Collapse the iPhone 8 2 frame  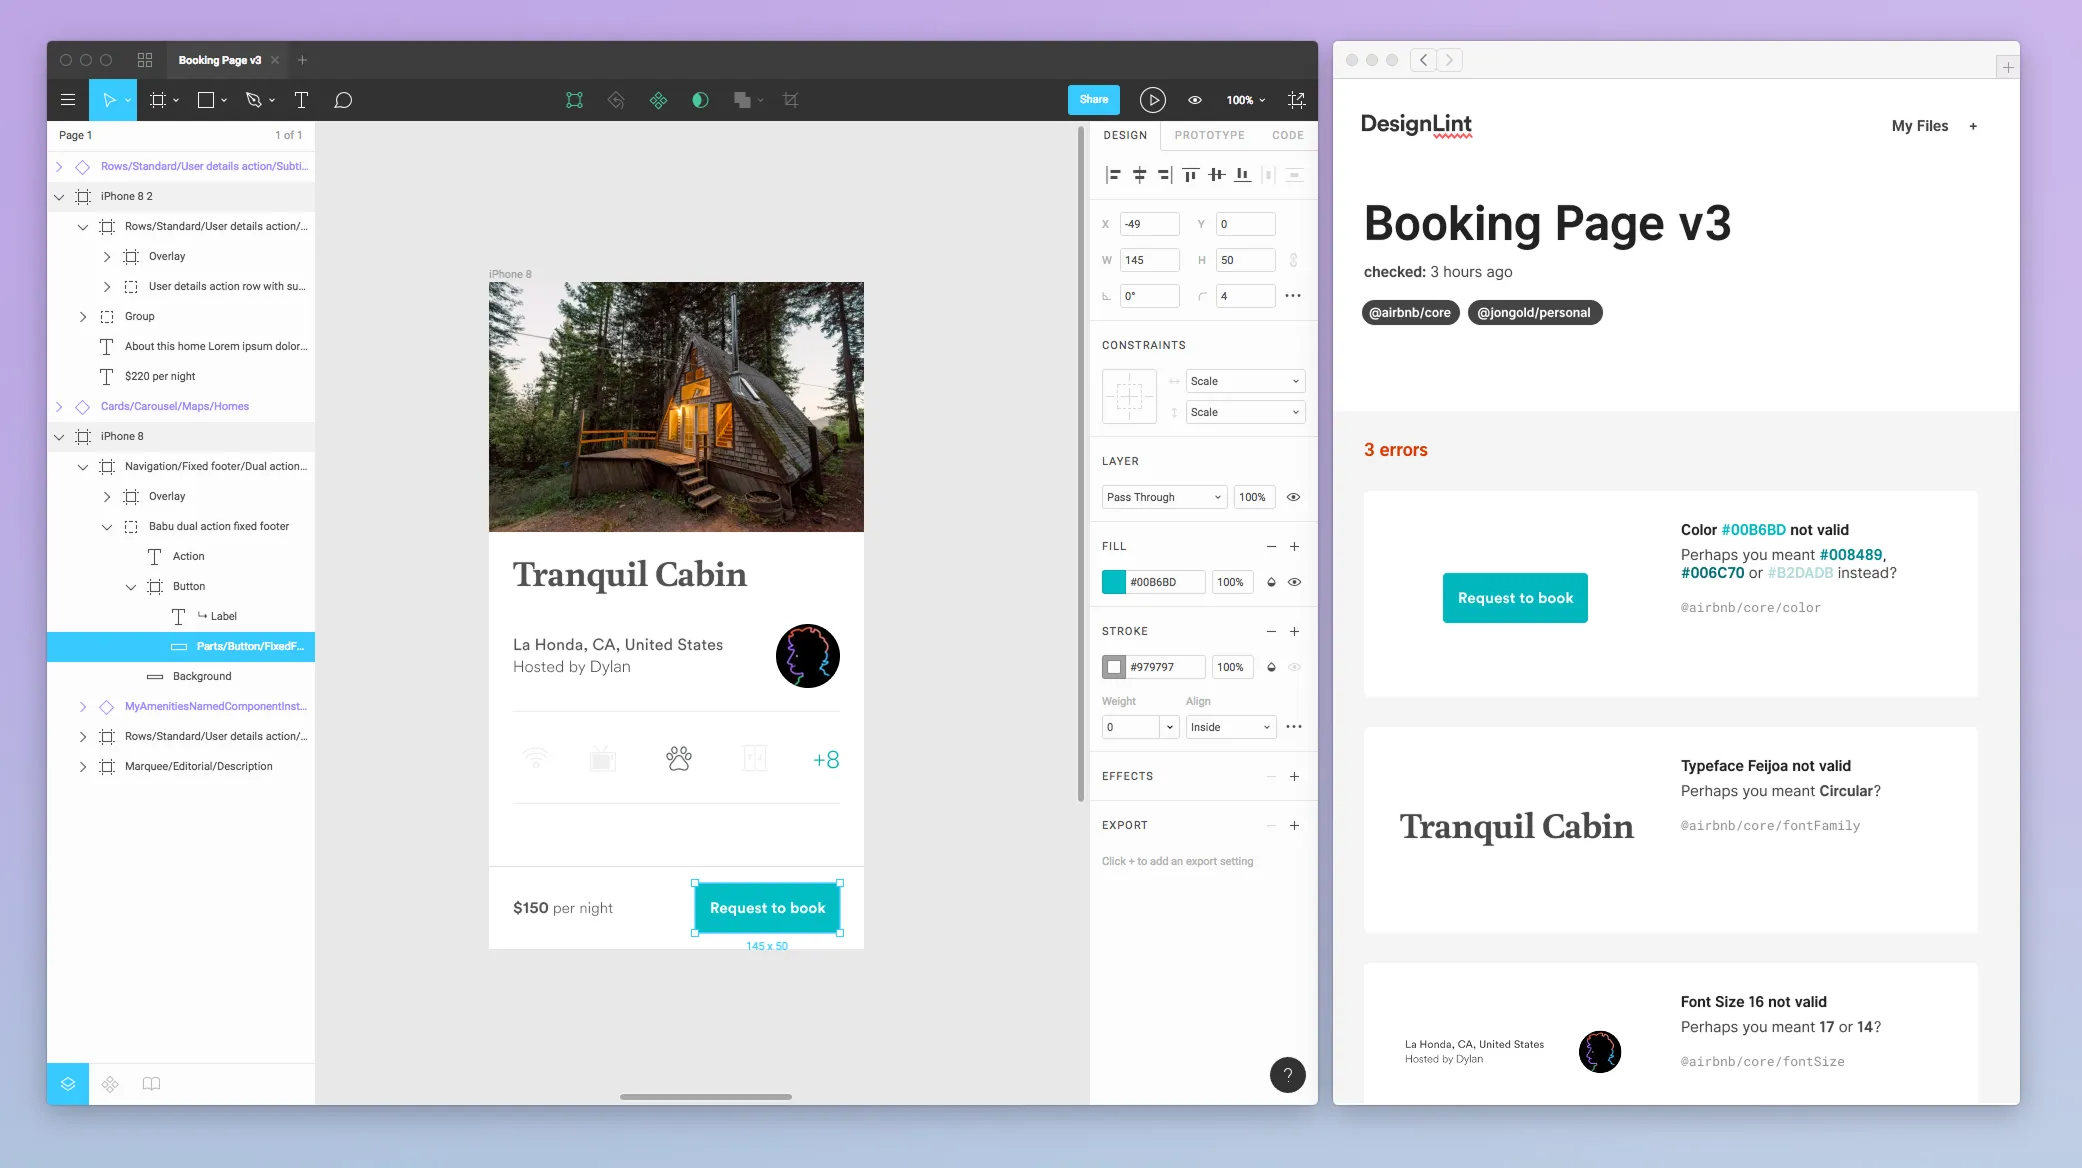[x=59, y=197]
